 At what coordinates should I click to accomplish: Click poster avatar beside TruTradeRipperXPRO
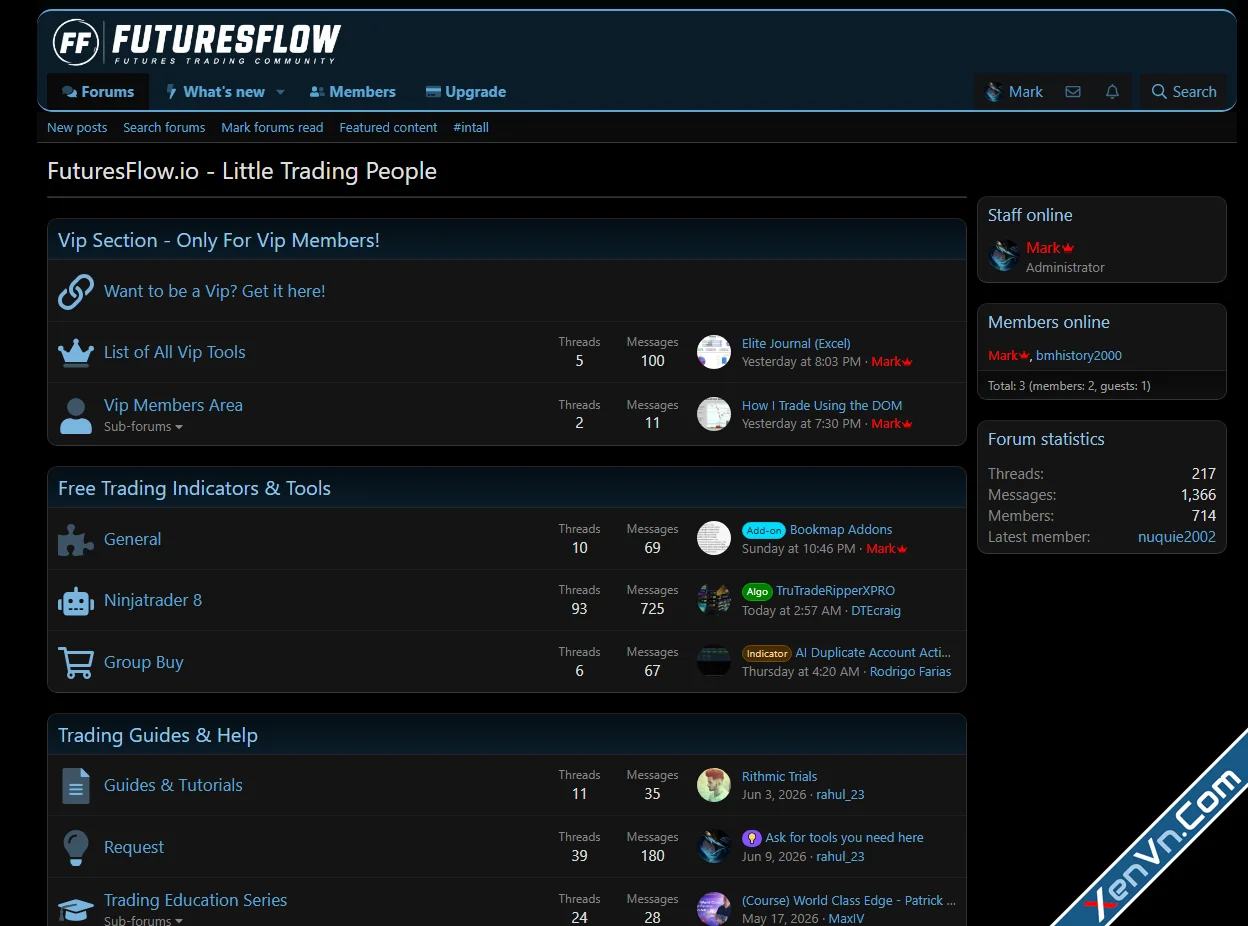714,600
